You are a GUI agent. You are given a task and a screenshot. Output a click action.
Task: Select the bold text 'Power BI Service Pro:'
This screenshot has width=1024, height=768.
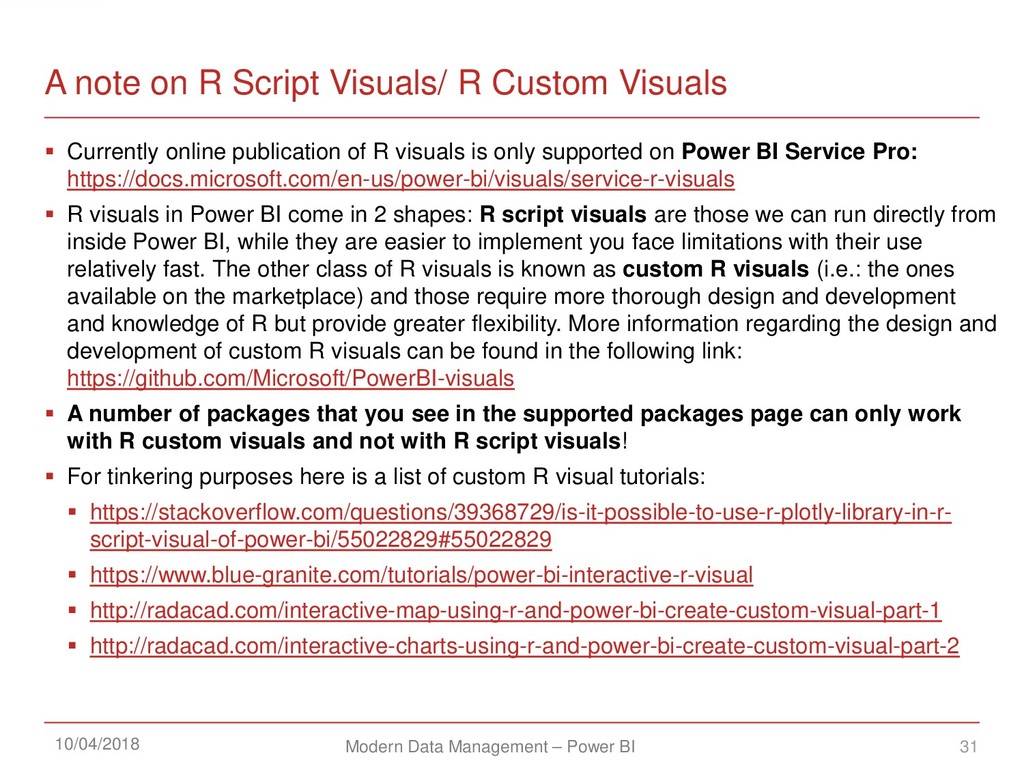point(799,152)
